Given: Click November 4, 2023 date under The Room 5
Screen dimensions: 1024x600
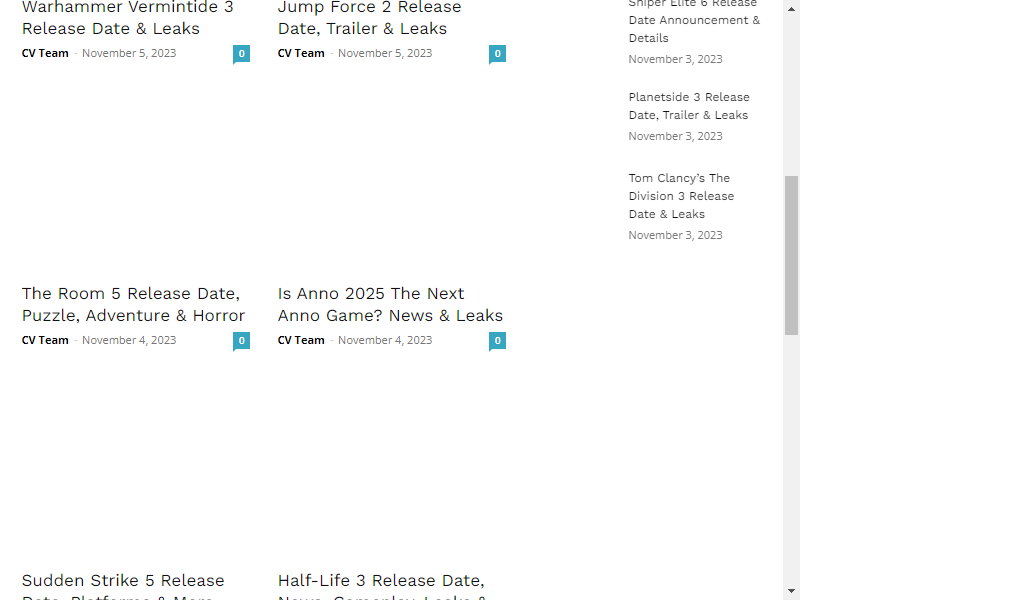Looking at the screenshot, I should [x=129, y=340].
